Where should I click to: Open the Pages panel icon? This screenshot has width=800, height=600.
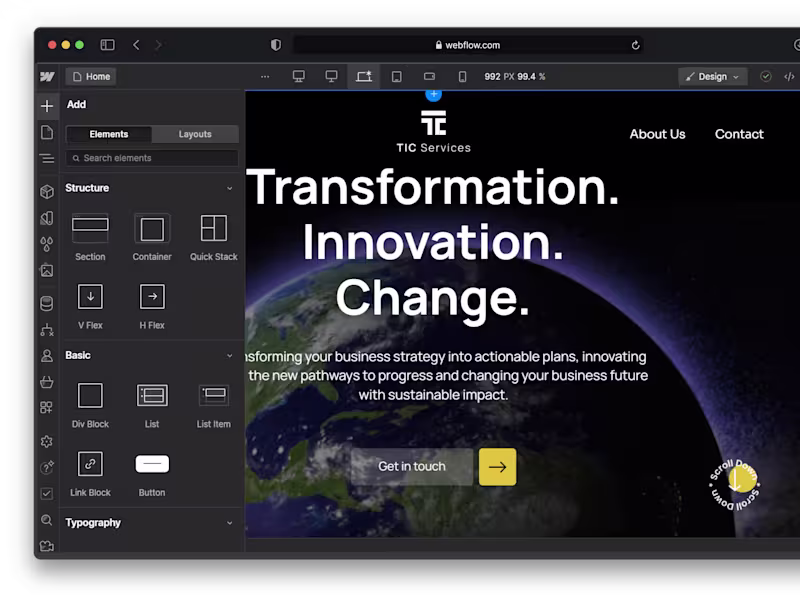click(47, 132)
